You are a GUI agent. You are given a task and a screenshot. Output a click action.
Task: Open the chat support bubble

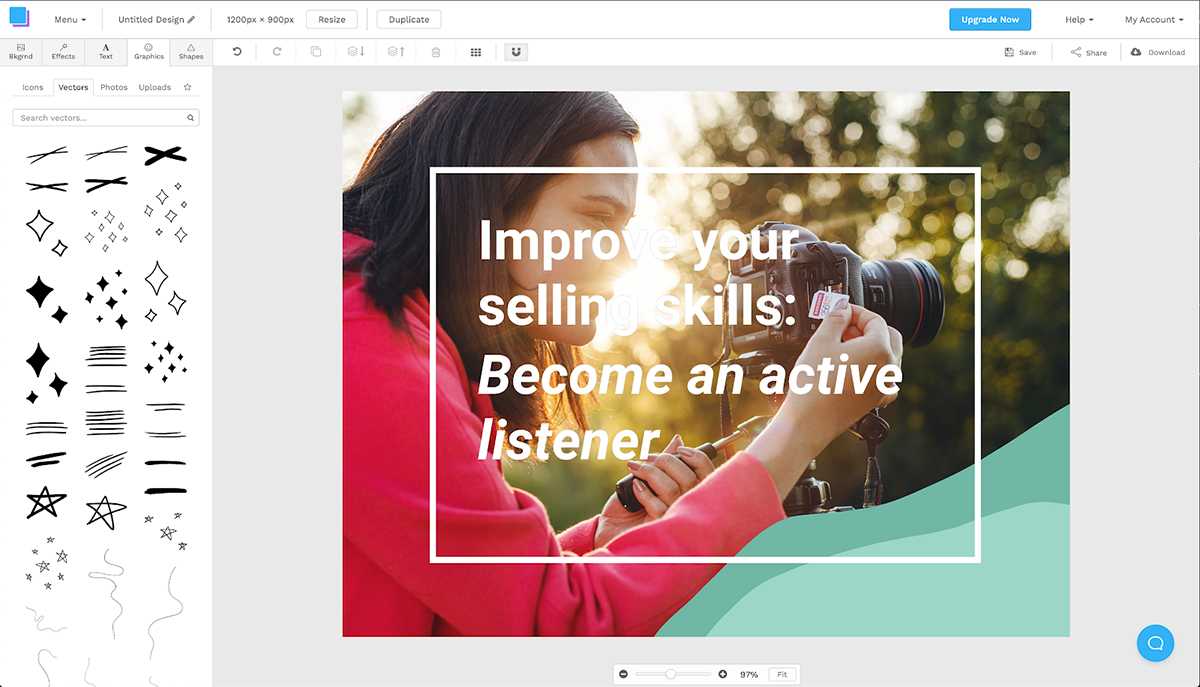tap(1155, 643)
